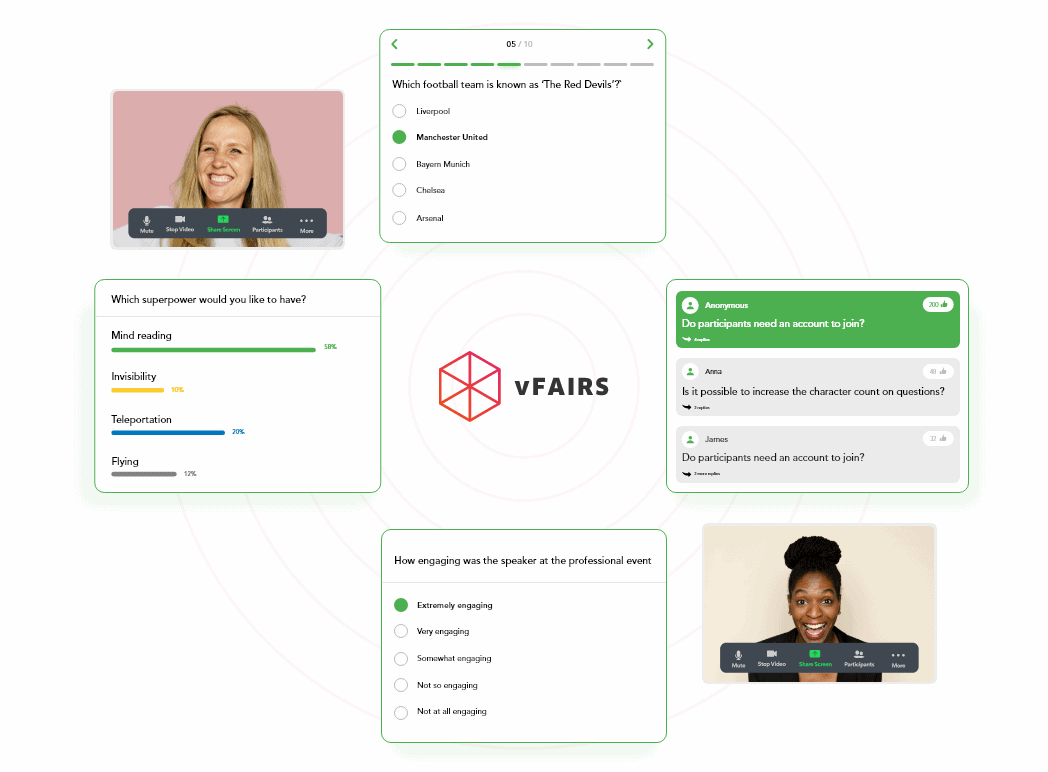Like James's question with 32 votes
Viewport: 1048px width, 772px height.
pyautogui.click(x=938, y=438)
